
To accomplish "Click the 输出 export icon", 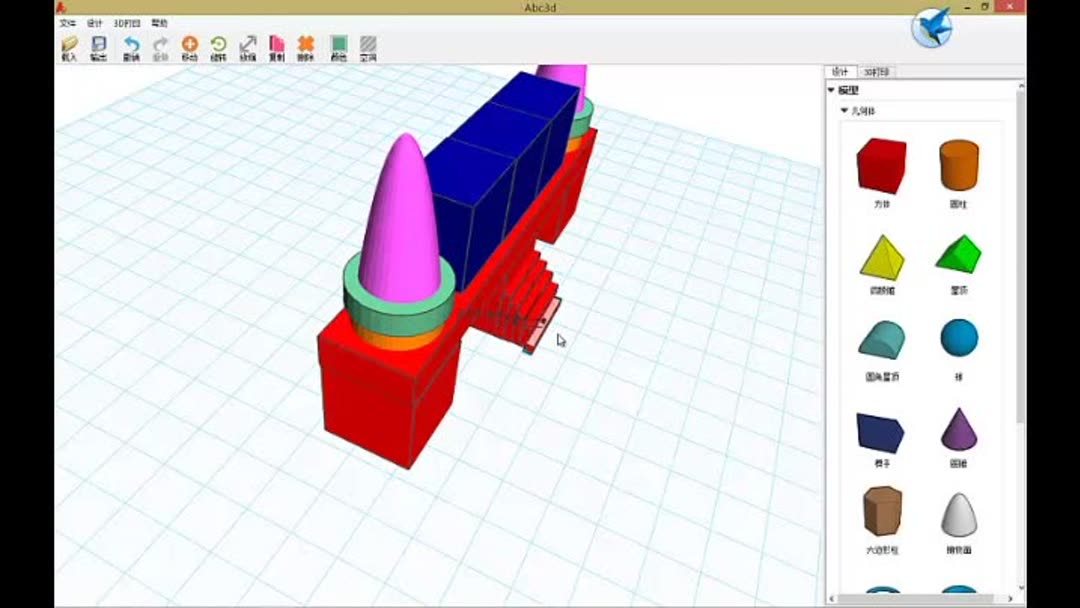I will 98,47.
